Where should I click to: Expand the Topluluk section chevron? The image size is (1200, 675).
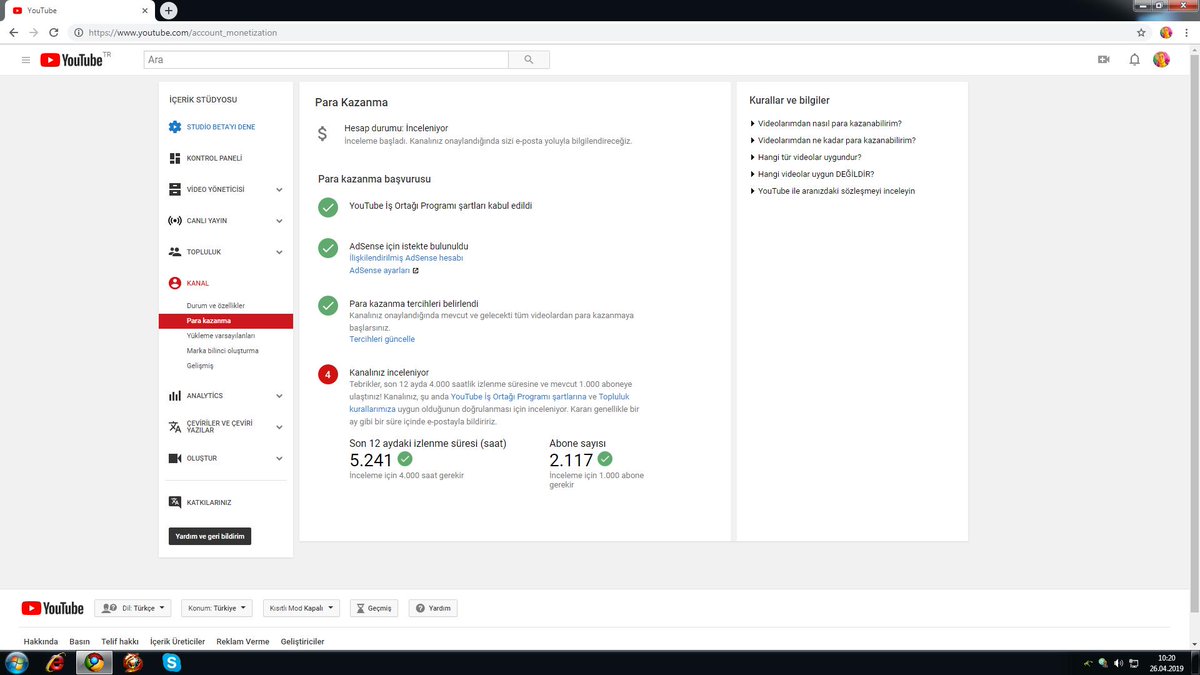click(x=279, y=252)
